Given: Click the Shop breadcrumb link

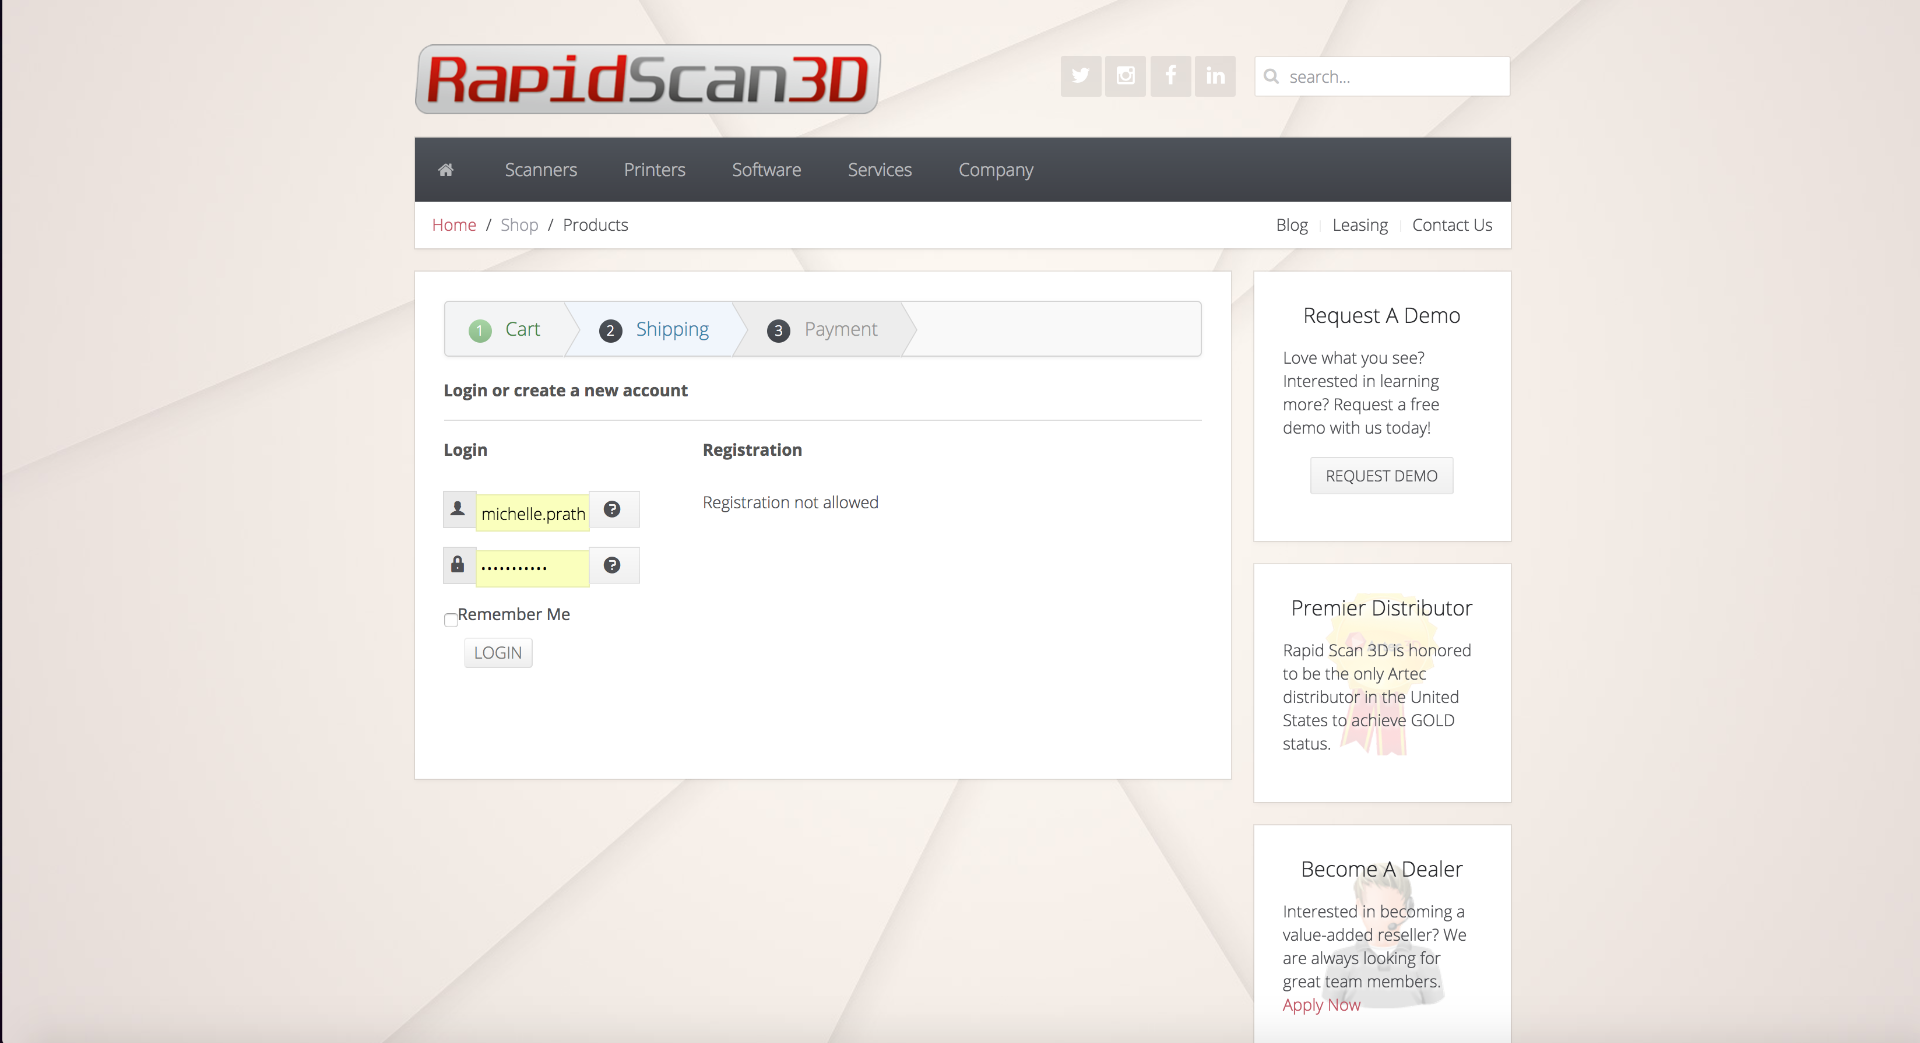Looking at the screenshot, I should point(519,225).
